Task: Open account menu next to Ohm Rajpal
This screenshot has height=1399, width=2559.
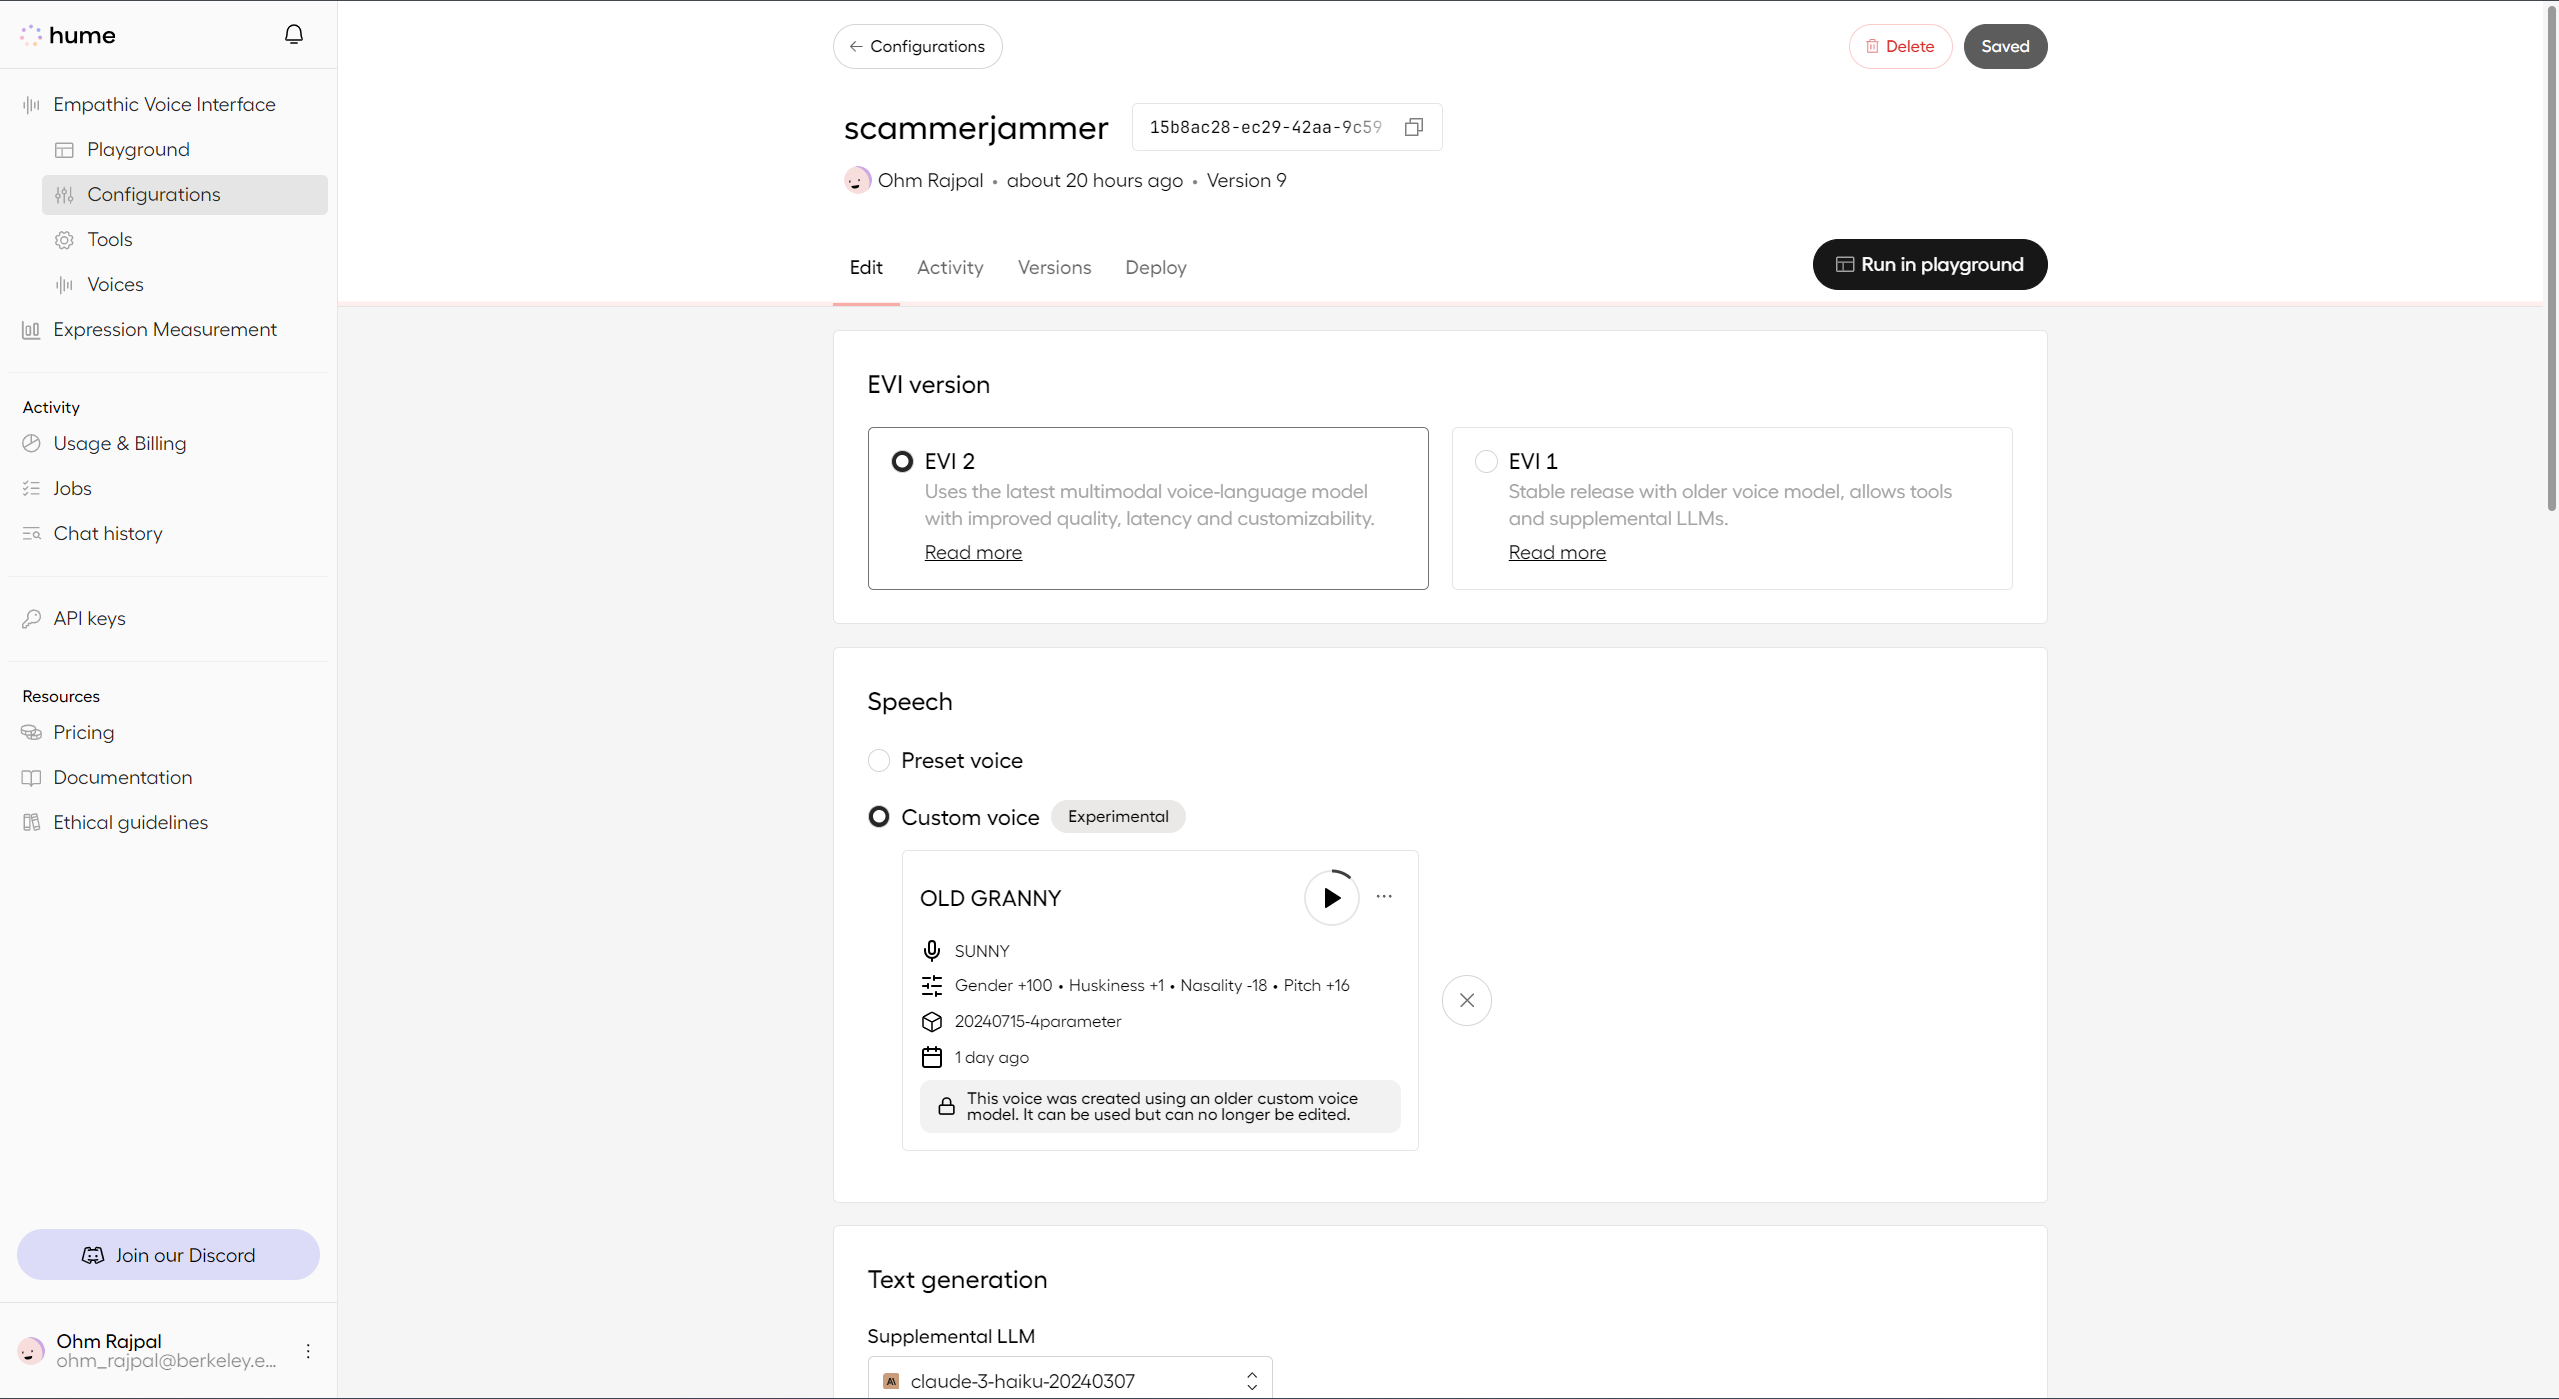Action: [x=308, y=1351]
